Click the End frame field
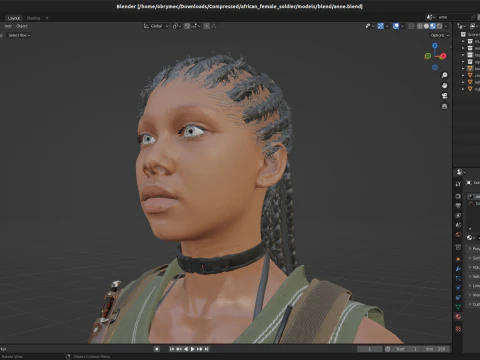The height and width of the screenshot is (360, 480). [435, 349]
